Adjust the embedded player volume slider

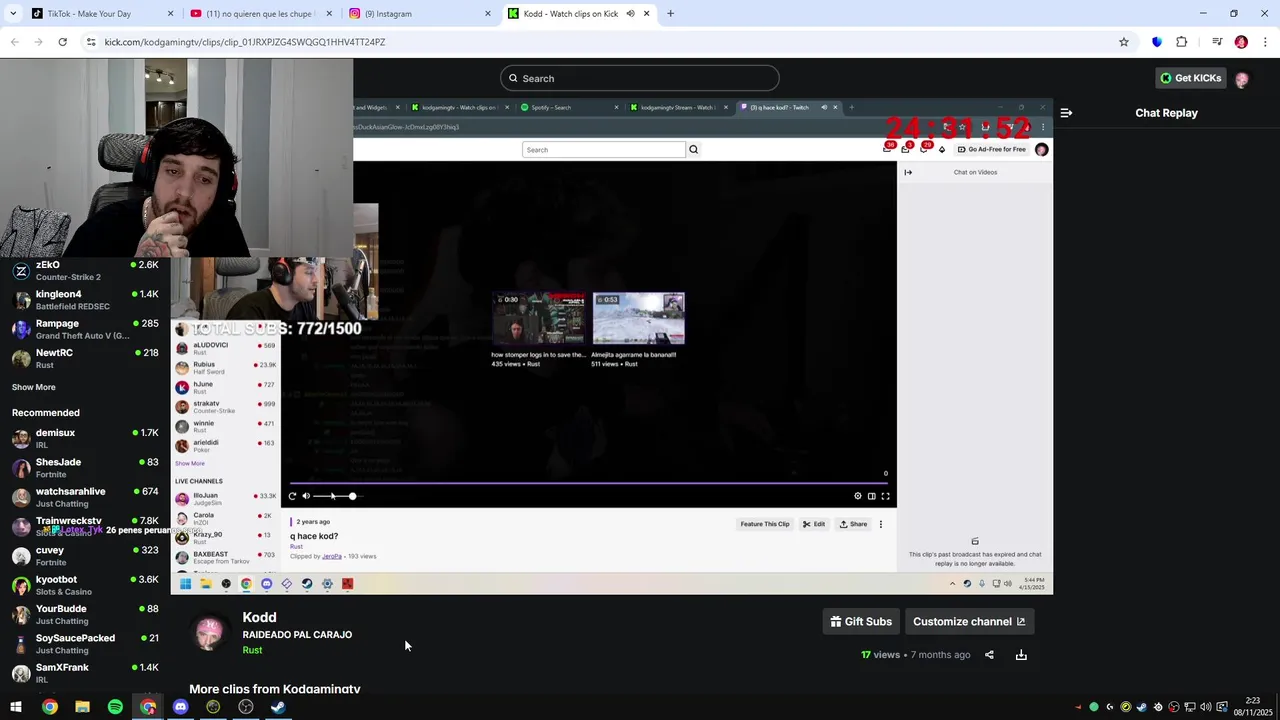pos(336,496)
